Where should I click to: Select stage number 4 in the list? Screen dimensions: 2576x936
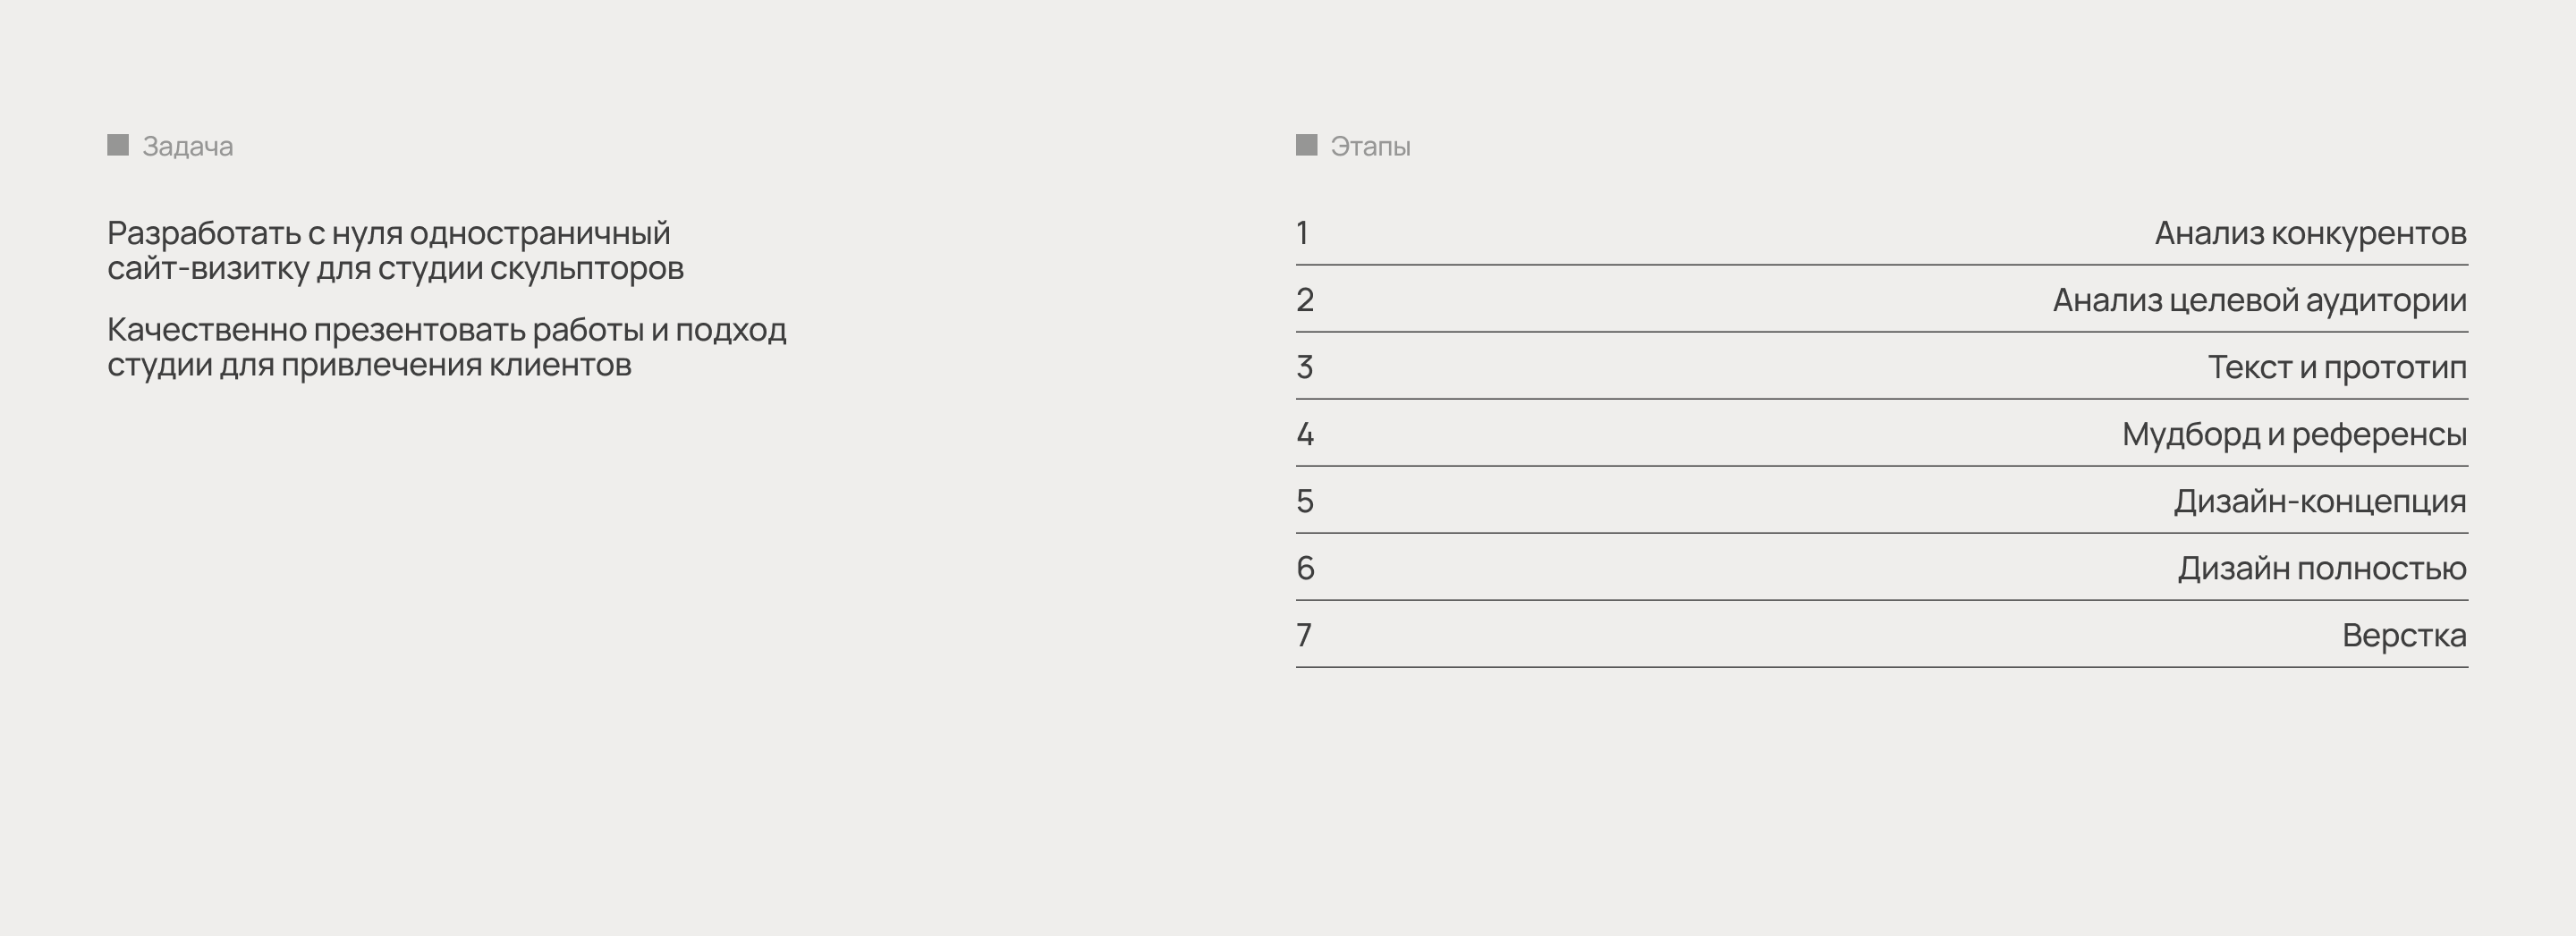pyautogui.click(x=1305, y=434)
